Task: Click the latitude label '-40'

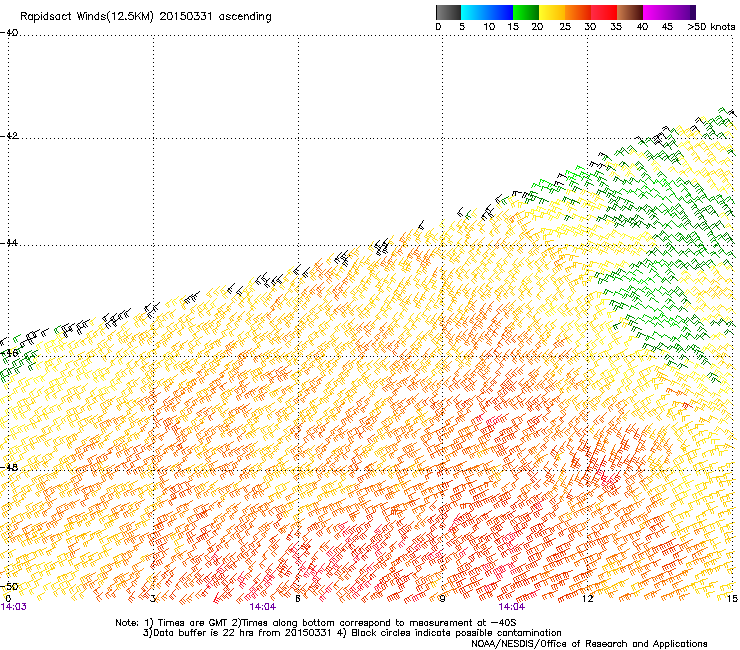Action: pos(9,33)
